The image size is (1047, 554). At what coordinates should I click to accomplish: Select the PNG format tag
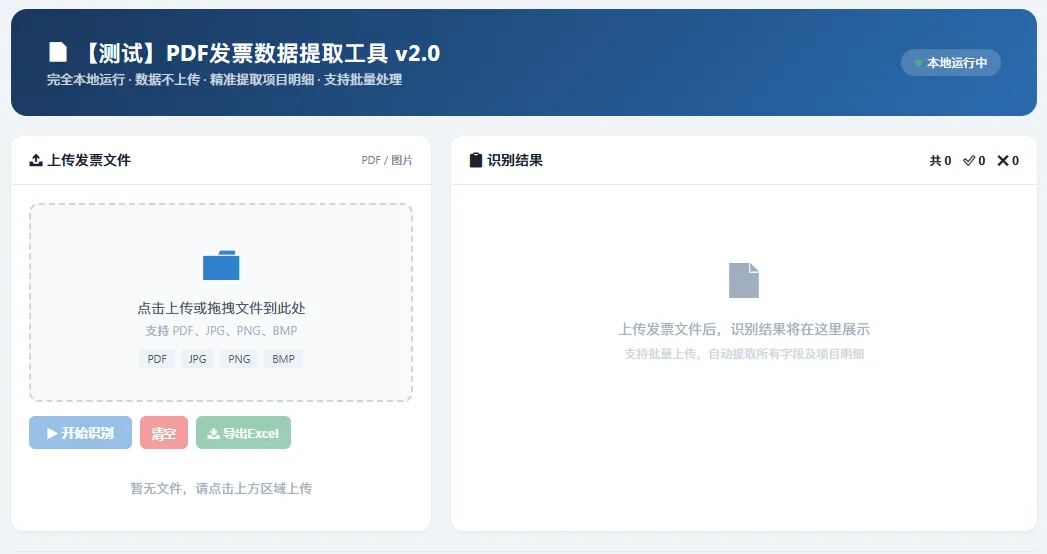(x=239, y=359)
